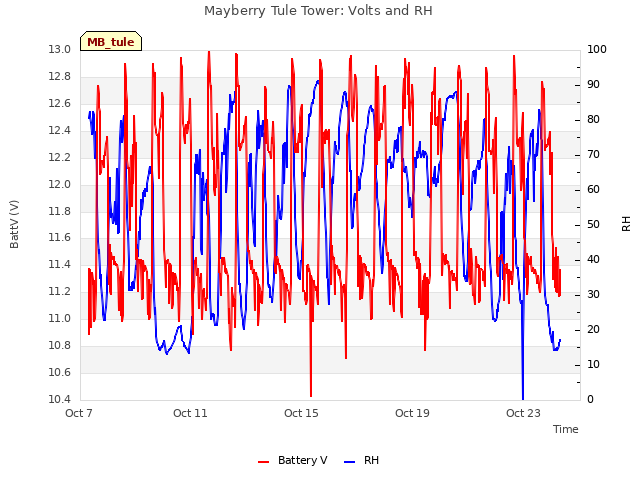Click the 80 RH tick label
Viewport: 640px width, 480px height.
[x=593, y=120]
